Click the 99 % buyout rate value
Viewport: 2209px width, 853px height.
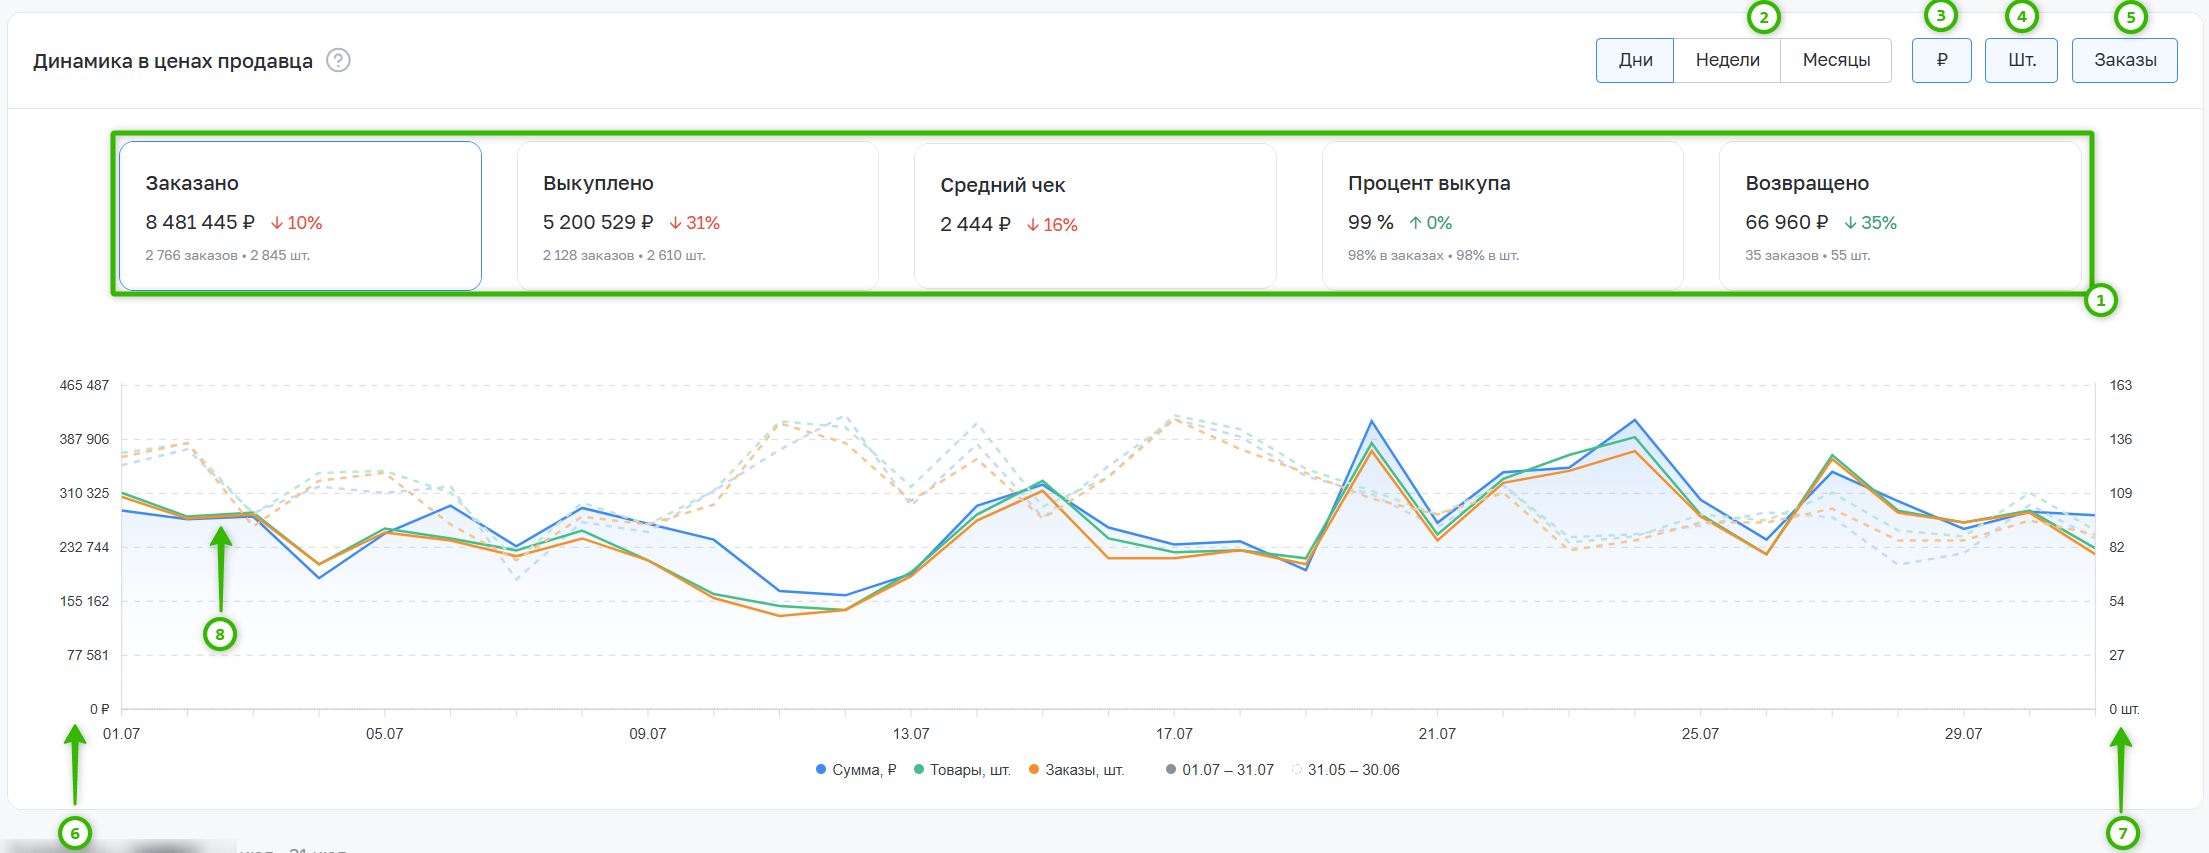click(1370, 222)
